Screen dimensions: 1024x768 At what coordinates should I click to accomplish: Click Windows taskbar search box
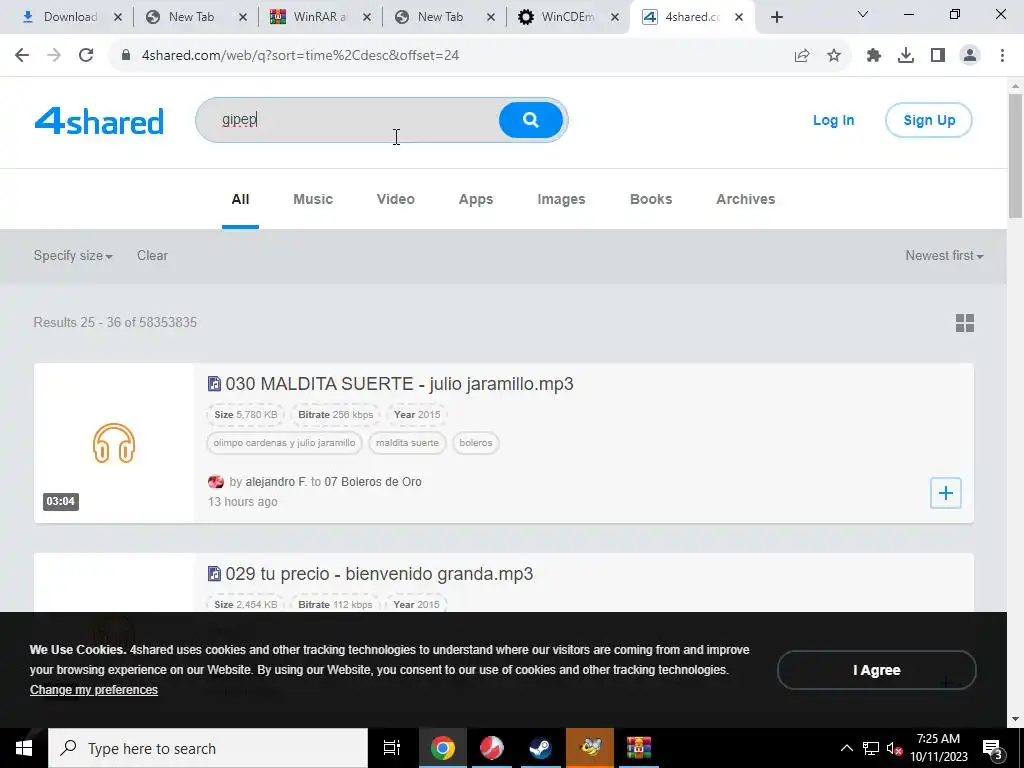click(x=208, y=748)
